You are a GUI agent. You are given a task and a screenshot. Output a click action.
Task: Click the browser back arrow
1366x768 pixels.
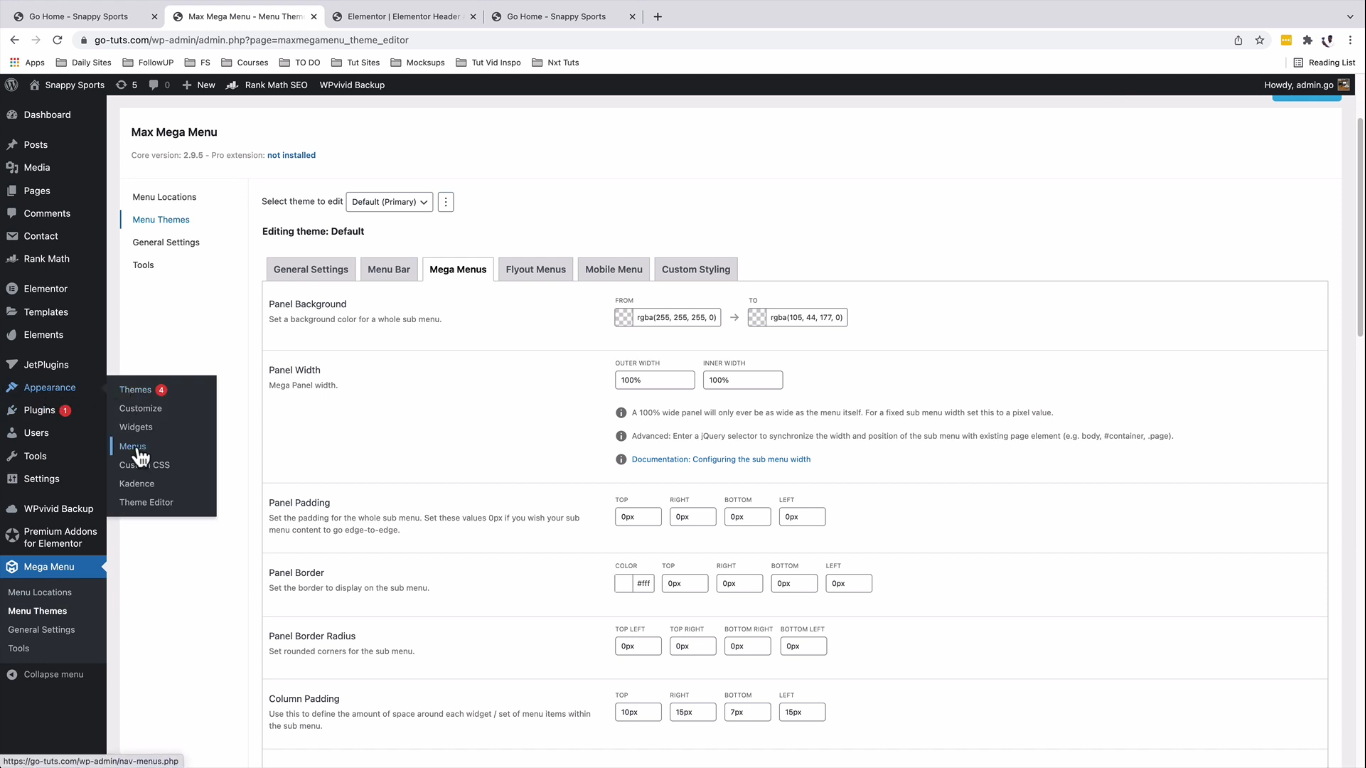click(14, 40)
